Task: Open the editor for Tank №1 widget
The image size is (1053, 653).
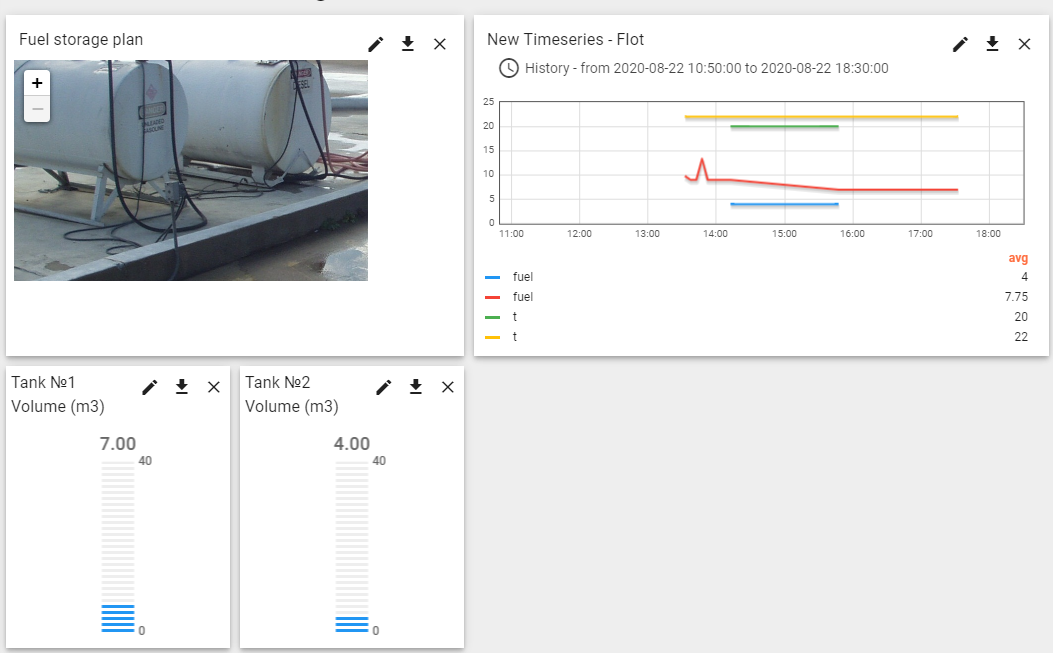Action: click(x=149, y=387)
